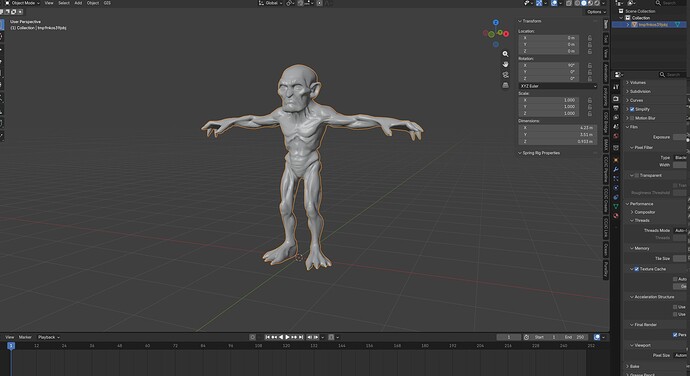
Task: Click the play animation button in timeline
Action: click(x=287, y=337)
